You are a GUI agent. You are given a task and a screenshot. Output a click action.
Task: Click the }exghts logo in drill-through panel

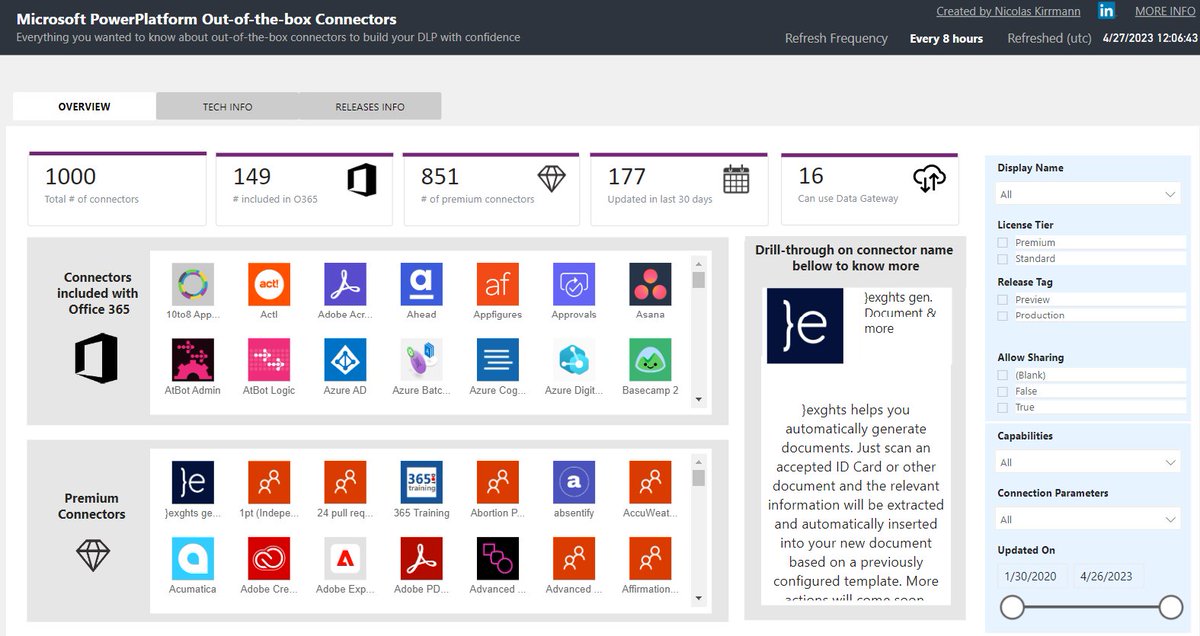coord(805,326)
